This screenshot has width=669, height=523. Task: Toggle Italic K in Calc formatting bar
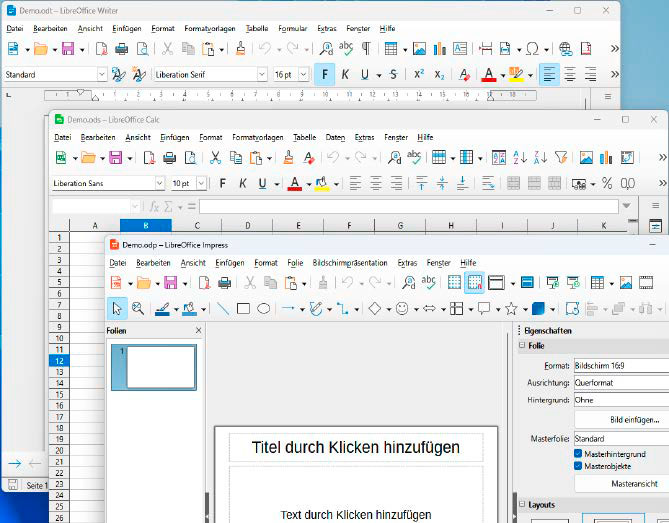coord(242,183)
